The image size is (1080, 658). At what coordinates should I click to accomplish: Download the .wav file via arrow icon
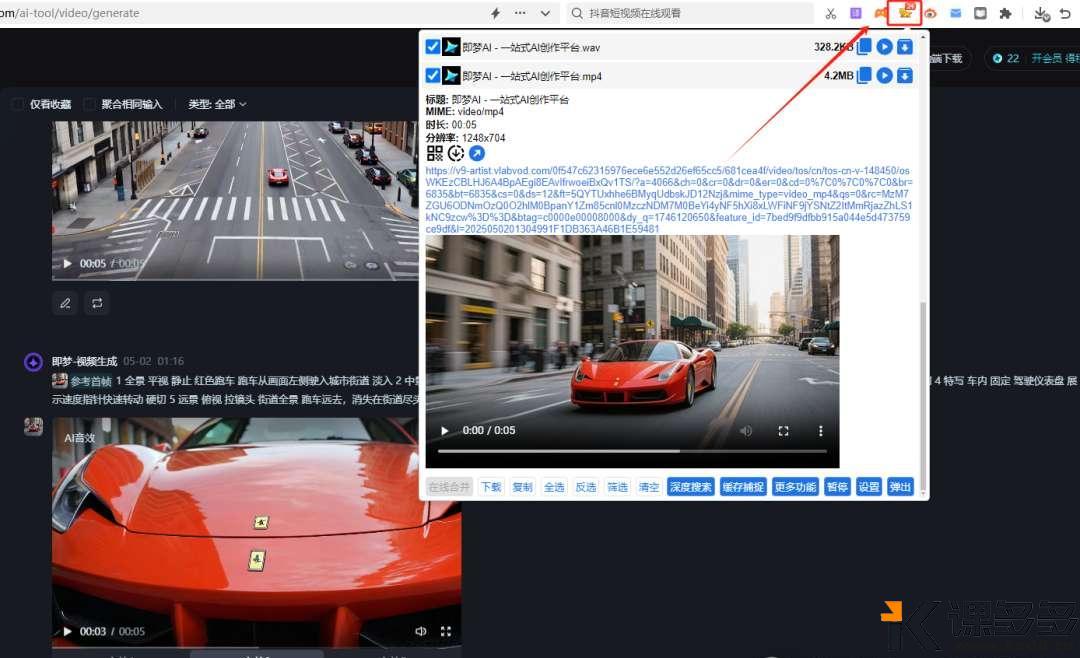coord(905,46)
